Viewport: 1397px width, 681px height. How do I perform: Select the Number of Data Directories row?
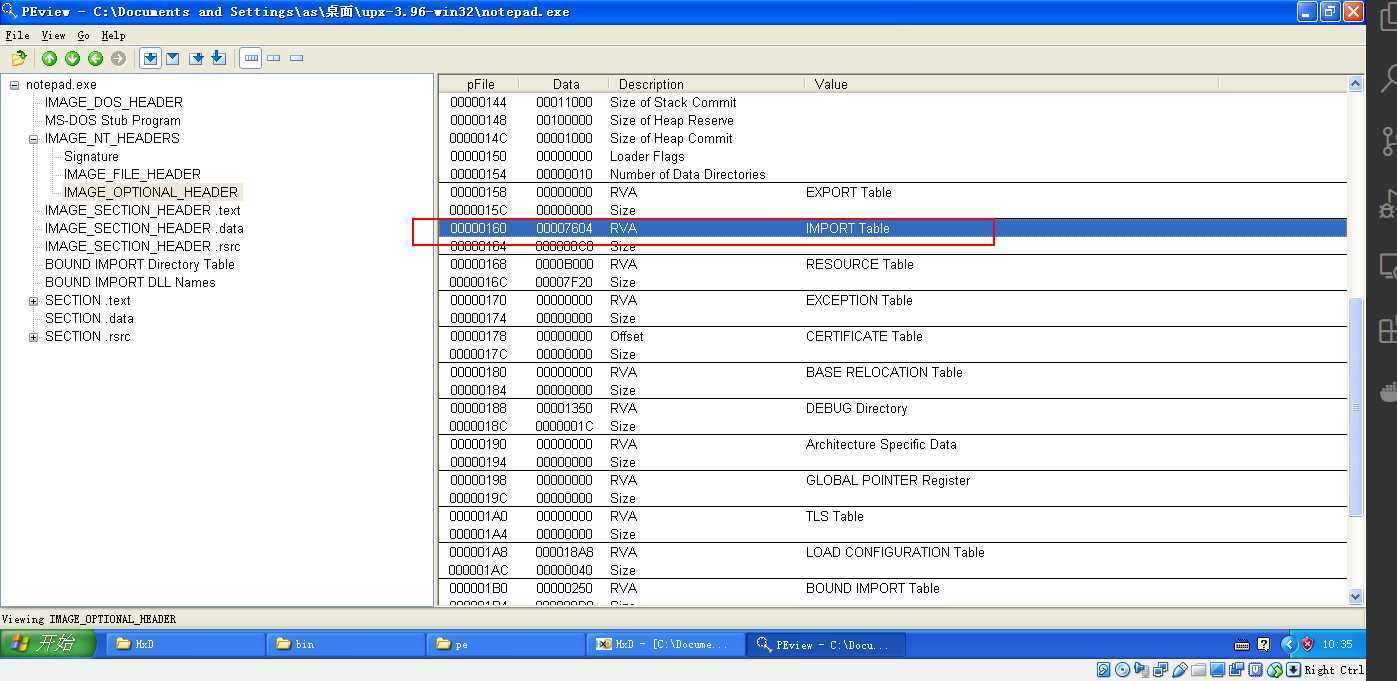893,174
